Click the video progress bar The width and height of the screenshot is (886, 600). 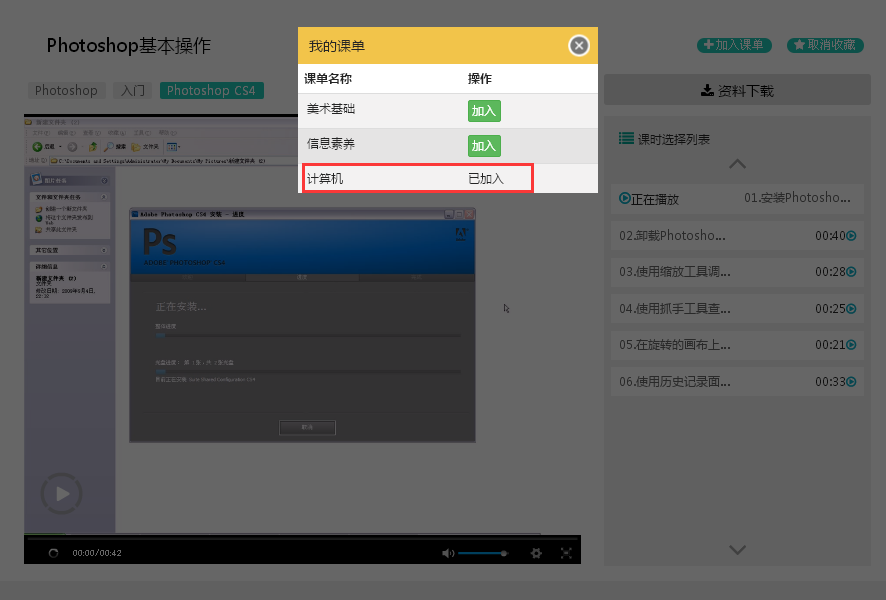[302, 538]
